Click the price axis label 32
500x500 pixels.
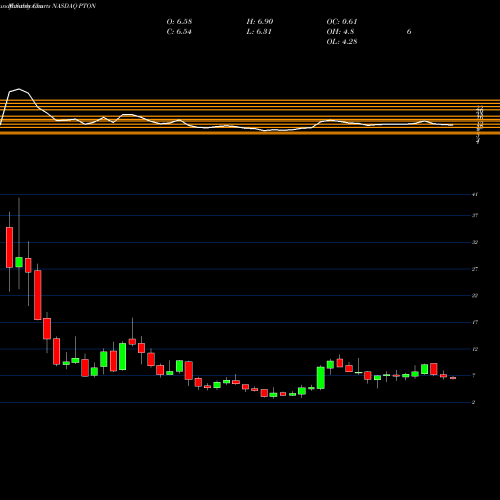(x=475, y=242)
